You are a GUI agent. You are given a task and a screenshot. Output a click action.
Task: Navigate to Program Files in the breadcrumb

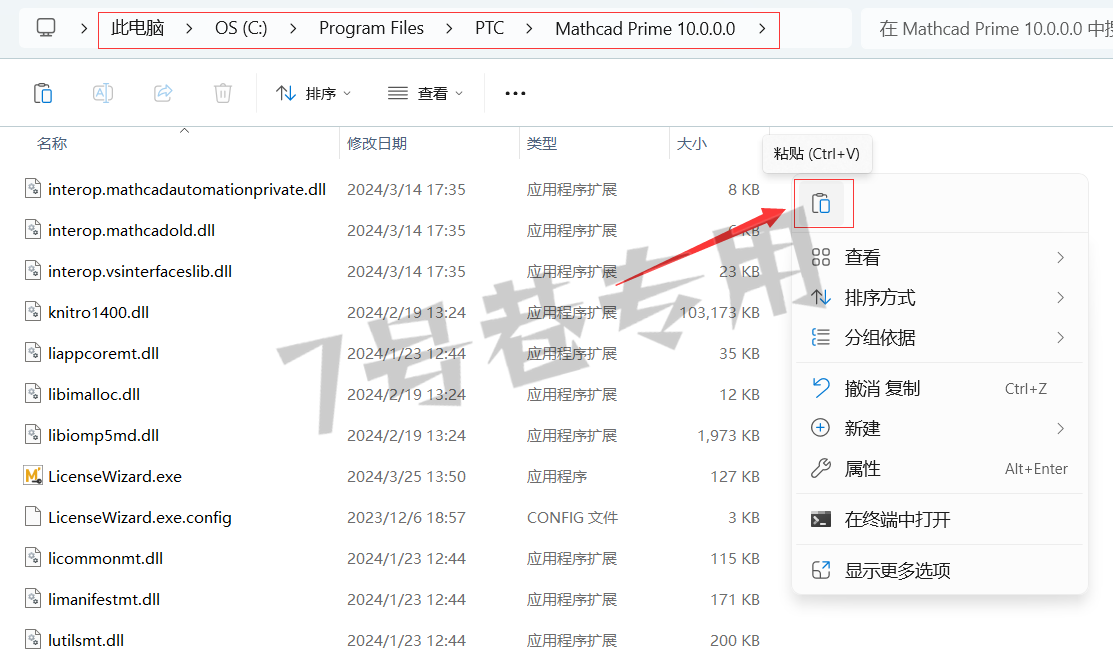point(371,28)
